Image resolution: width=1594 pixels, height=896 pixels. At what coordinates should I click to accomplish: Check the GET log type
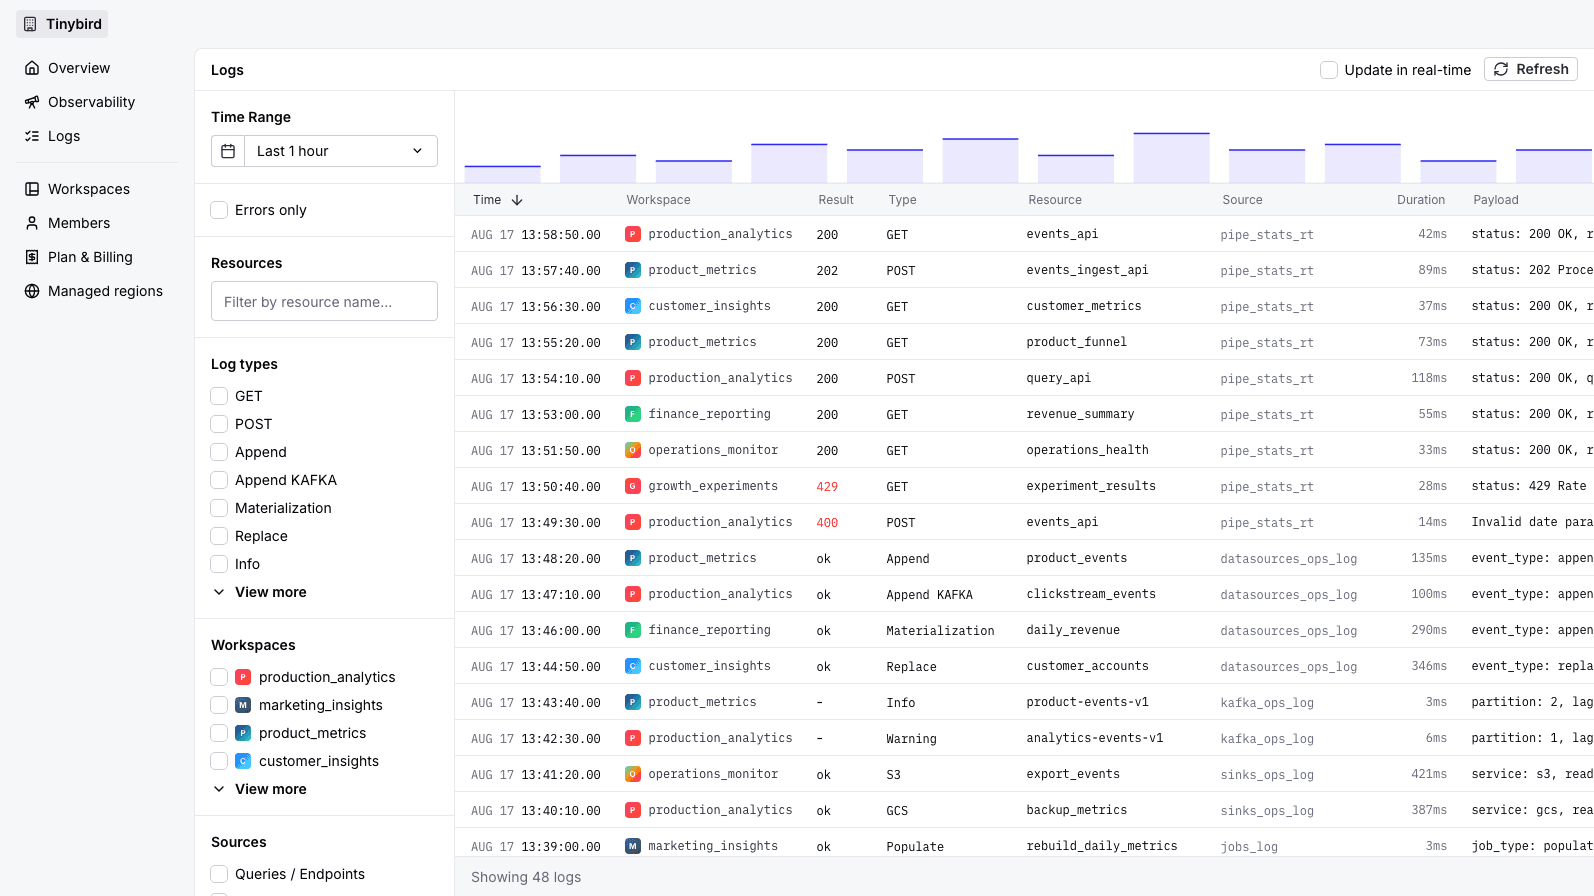[219, 396]
